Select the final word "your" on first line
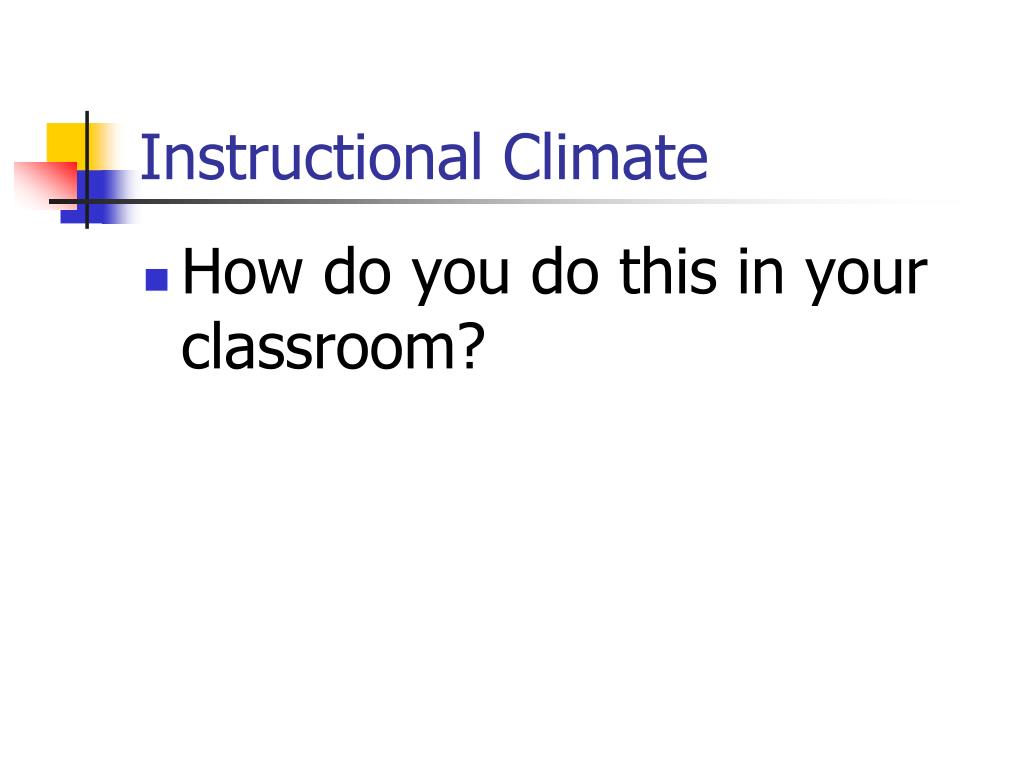The width and height of the screenshot is (1024, 768). 866,277
